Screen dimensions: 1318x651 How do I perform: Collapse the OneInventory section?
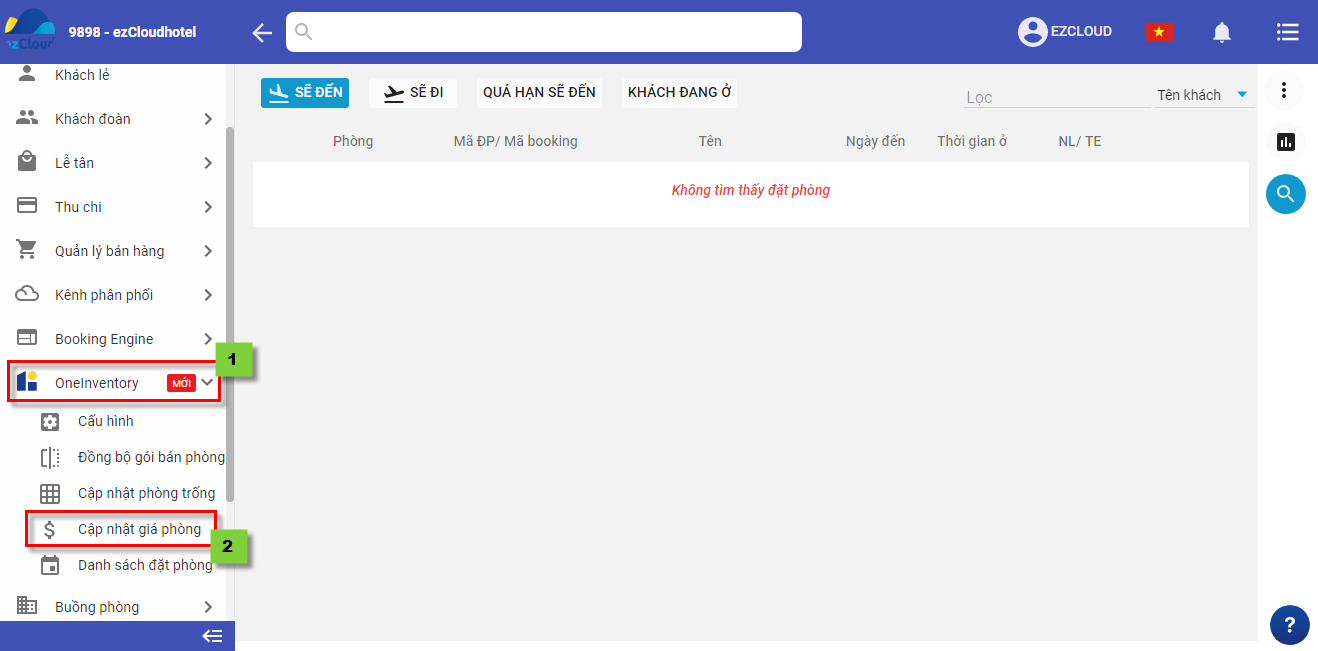tap(207, 382)
